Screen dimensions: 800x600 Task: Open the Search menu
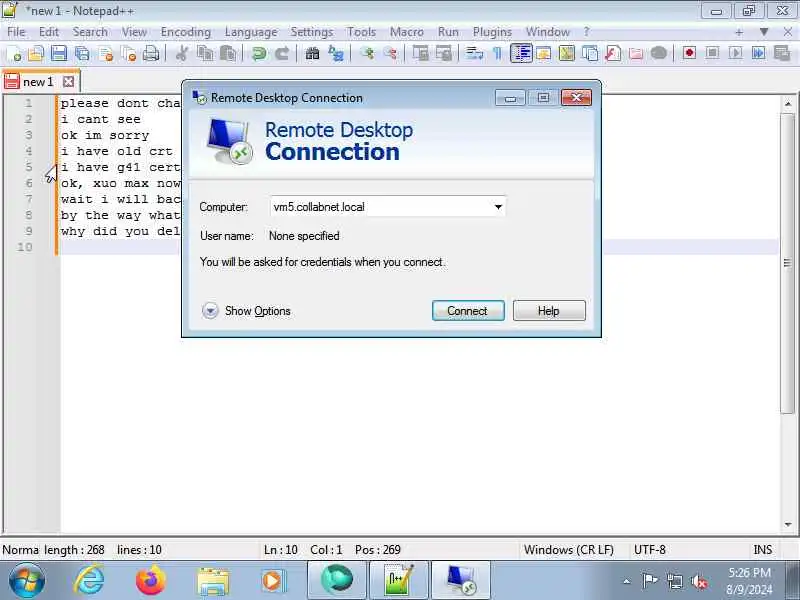[x=90, y=32]
